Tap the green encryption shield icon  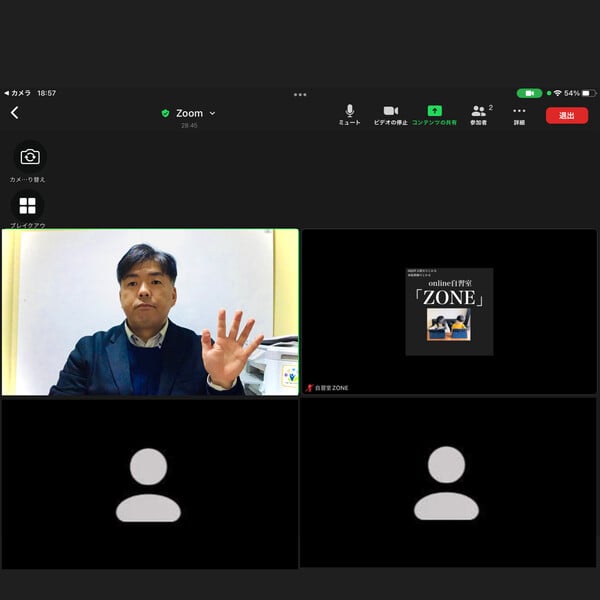point(165,114)
